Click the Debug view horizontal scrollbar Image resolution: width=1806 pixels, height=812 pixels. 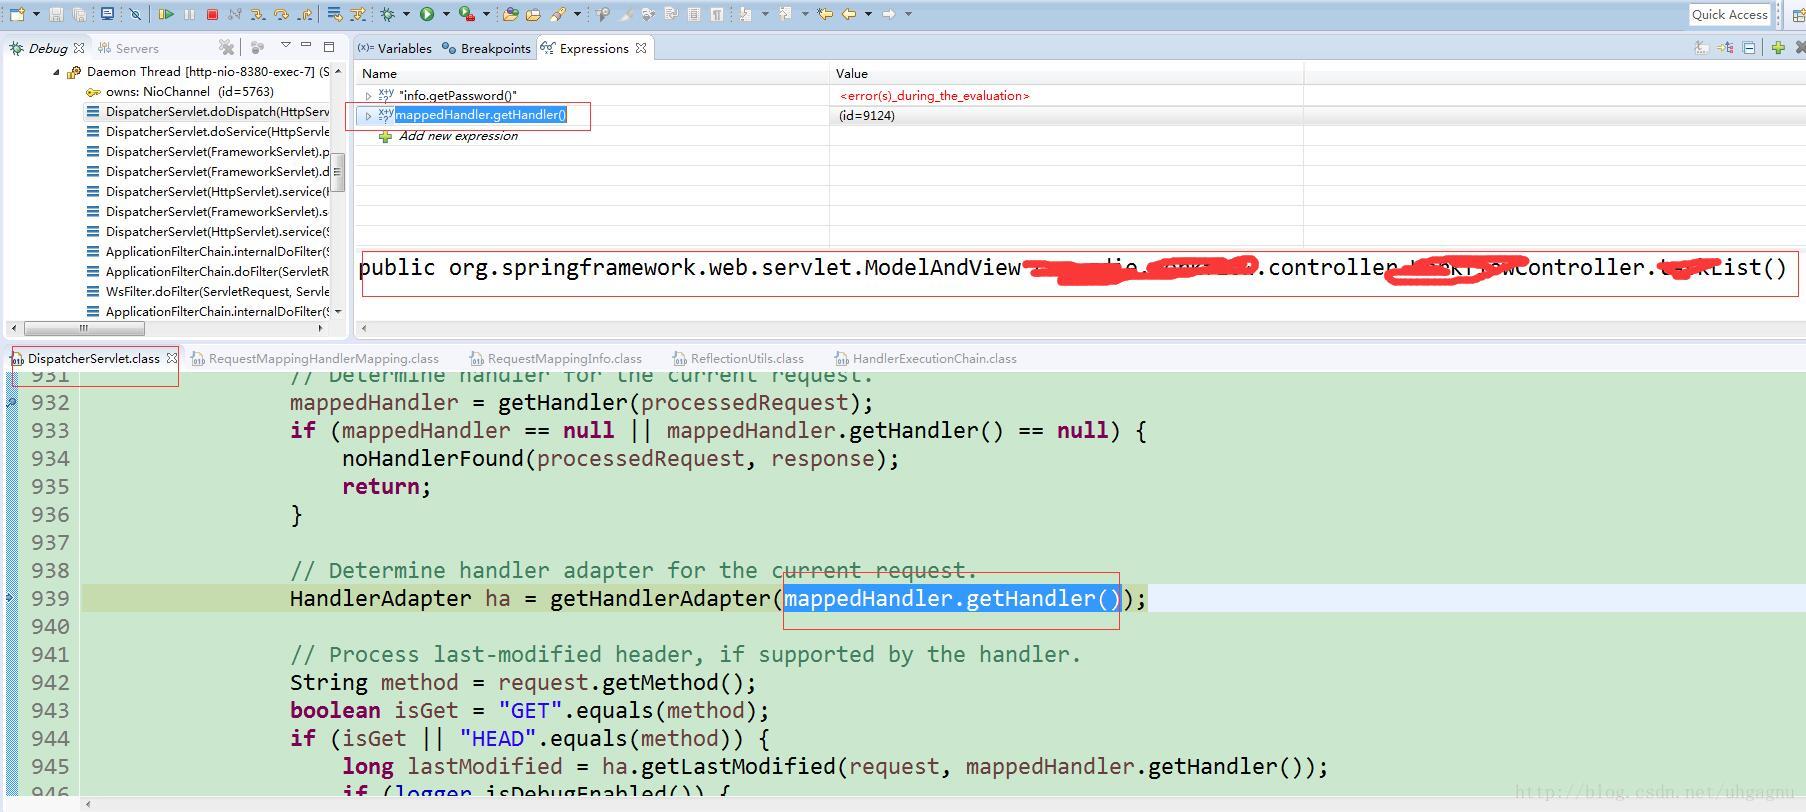click(x=84, y=328)
